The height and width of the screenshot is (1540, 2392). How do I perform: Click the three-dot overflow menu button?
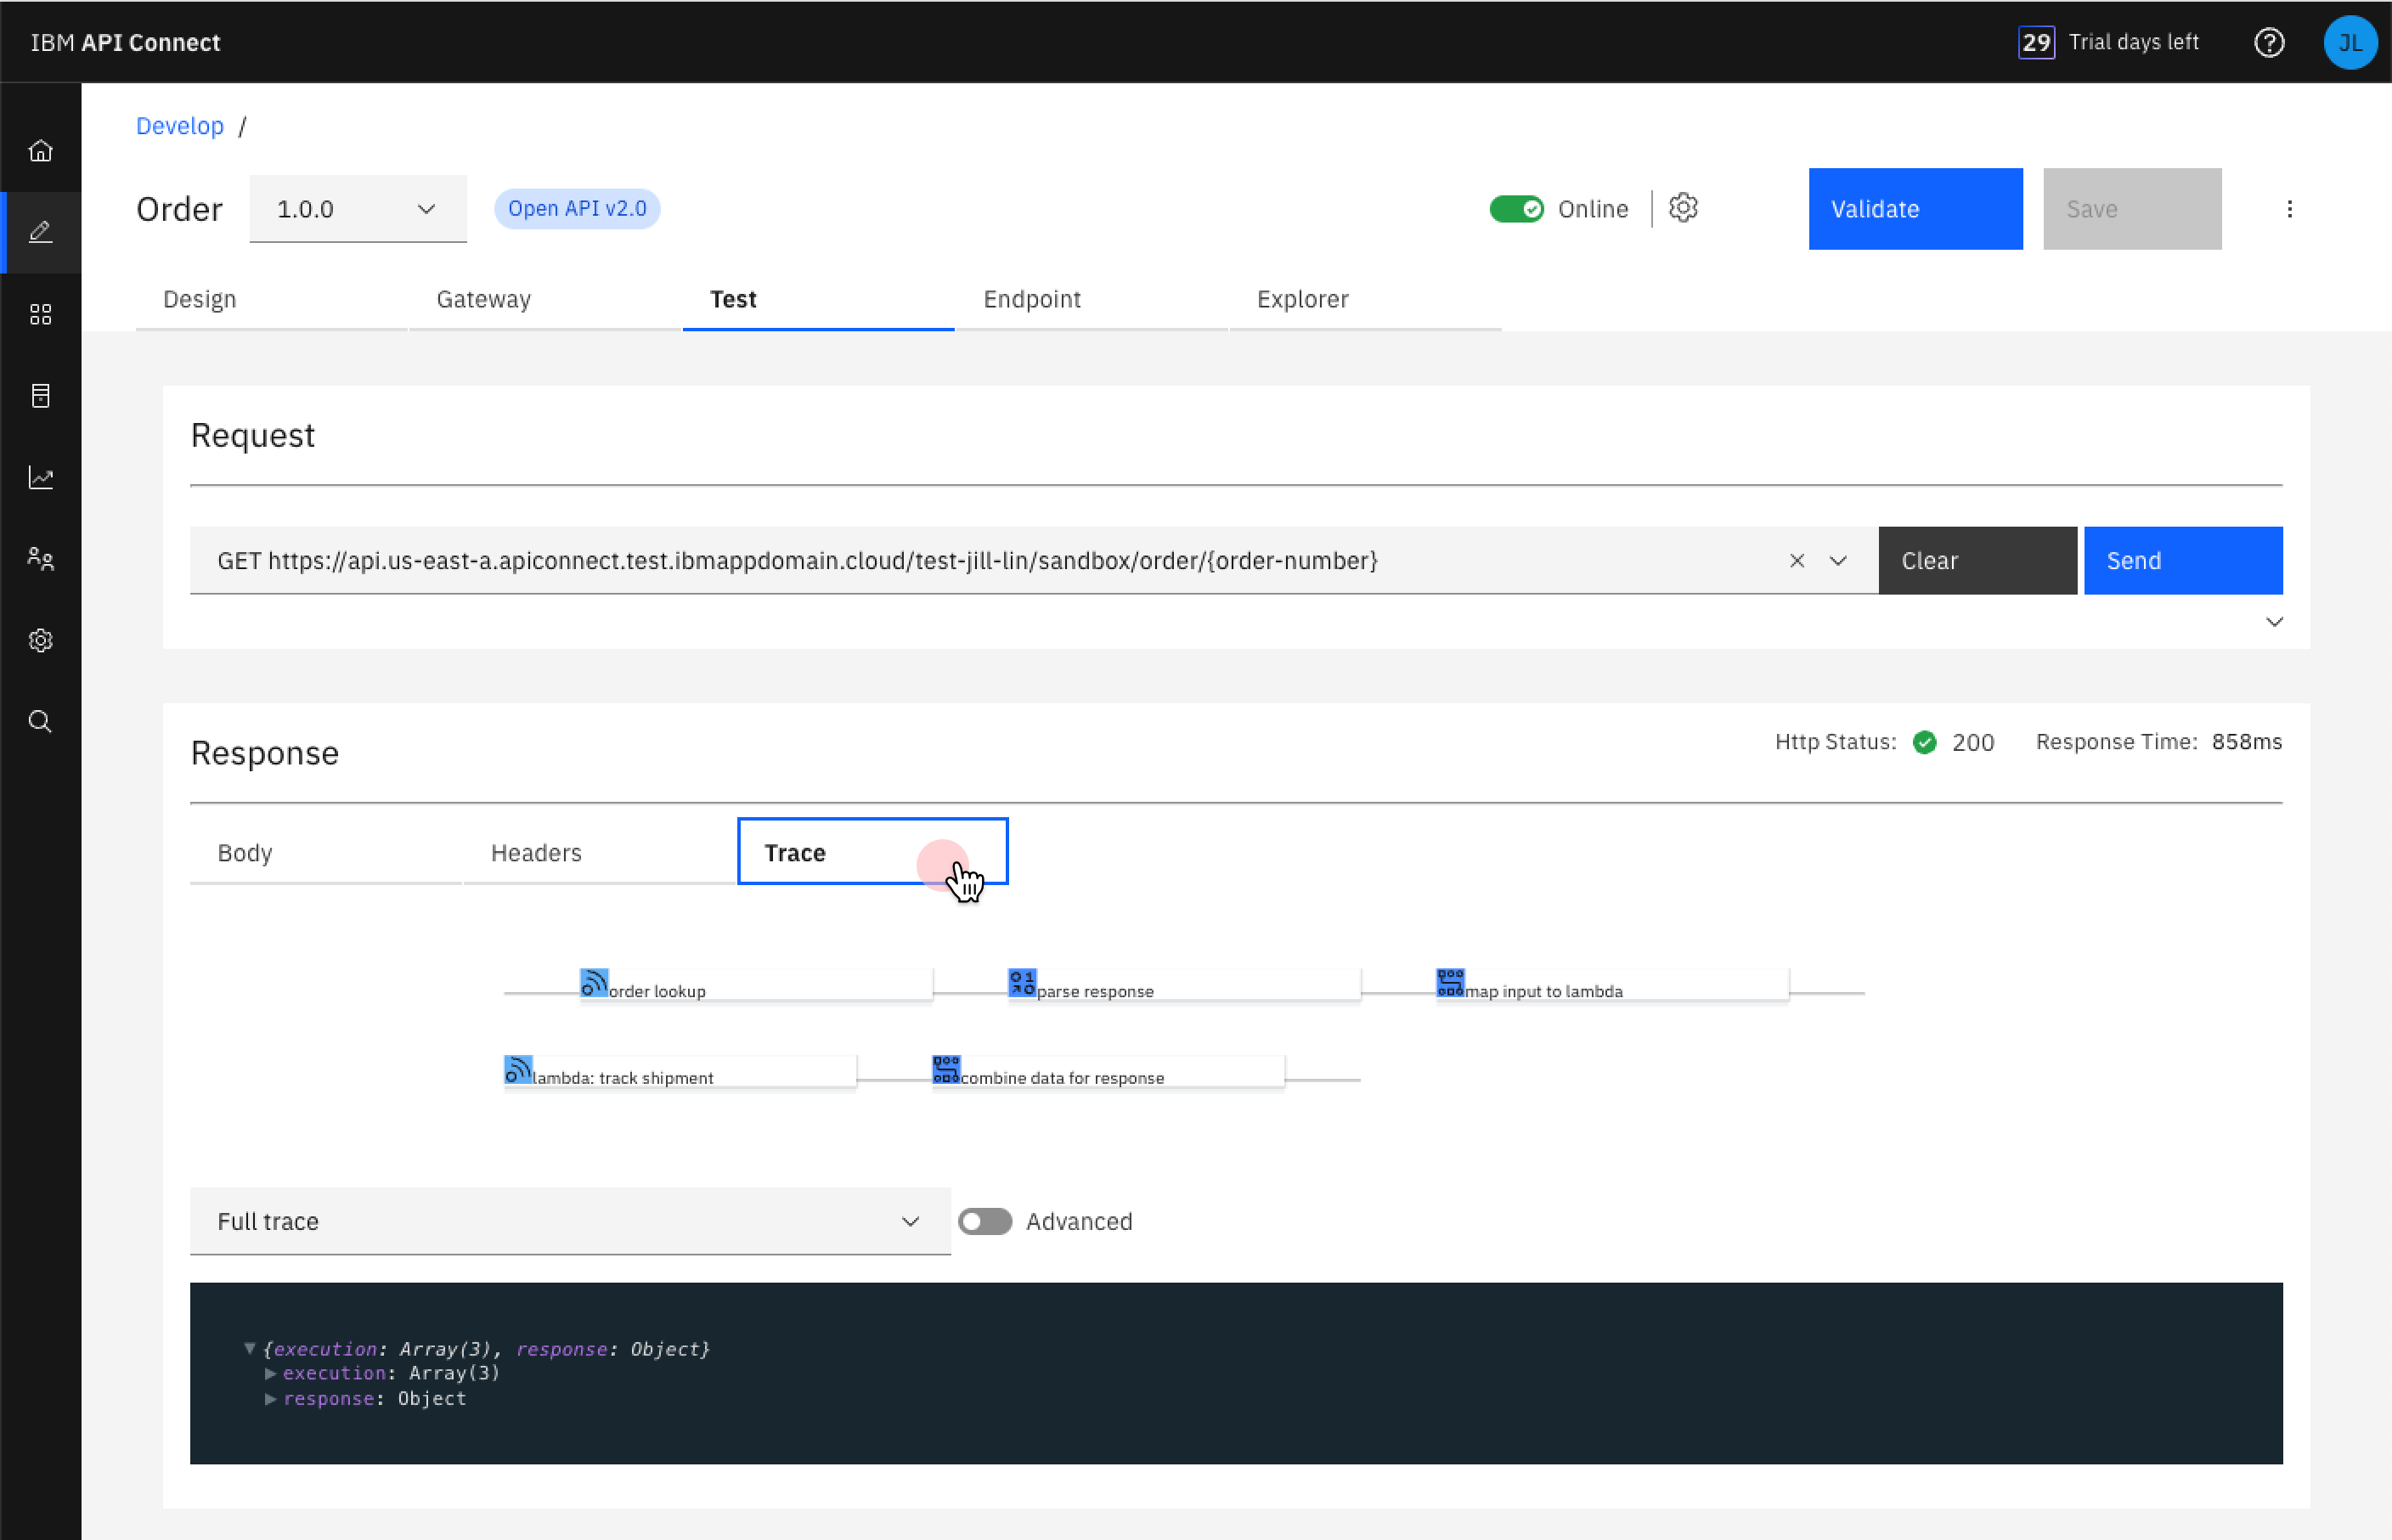[2289, 209]
